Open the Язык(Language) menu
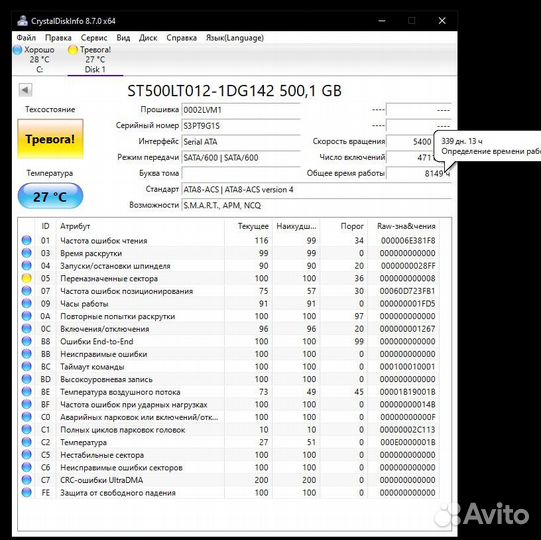The width and height of the screenshot is (541, 540). click(235, 38)
